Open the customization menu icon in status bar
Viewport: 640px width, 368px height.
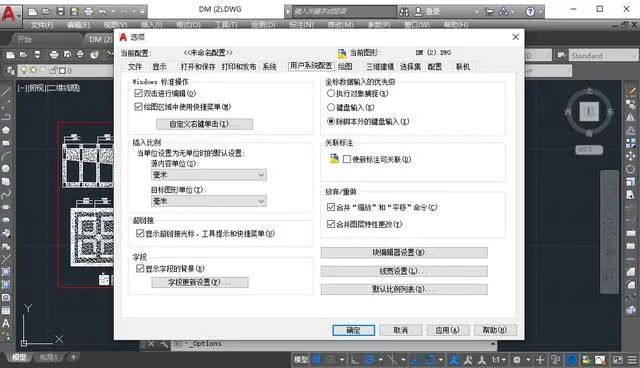[x=632, y=360]
